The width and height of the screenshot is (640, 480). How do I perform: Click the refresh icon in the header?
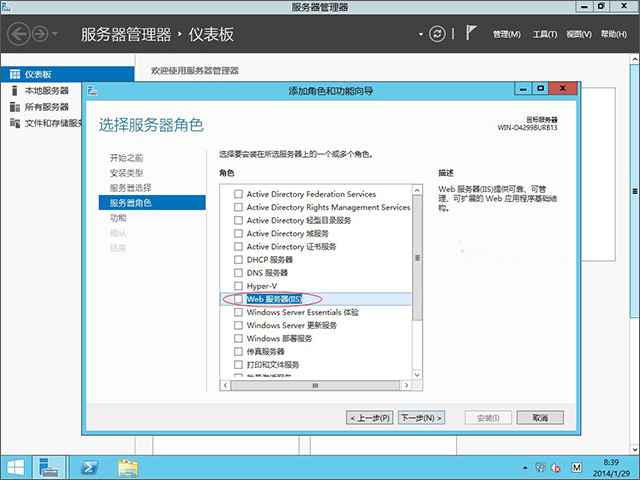click(x=437, y=34)
